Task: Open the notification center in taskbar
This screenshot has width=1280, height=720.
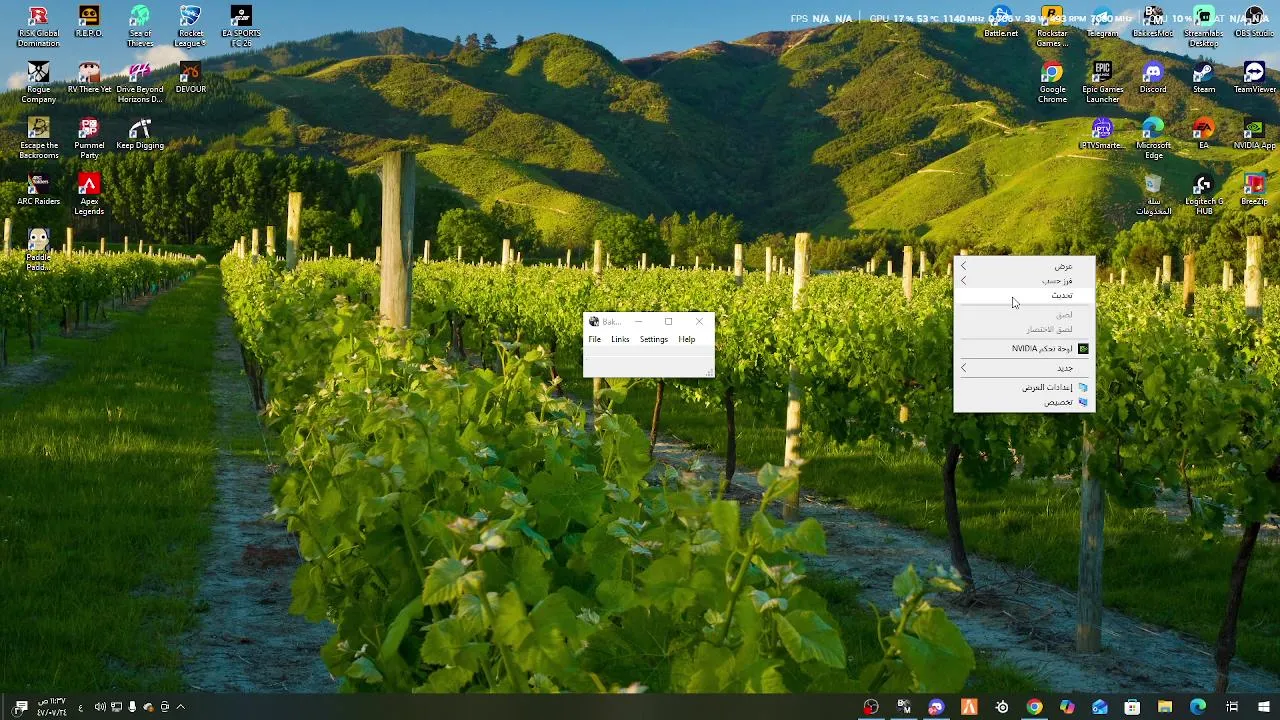Action: 20,707
